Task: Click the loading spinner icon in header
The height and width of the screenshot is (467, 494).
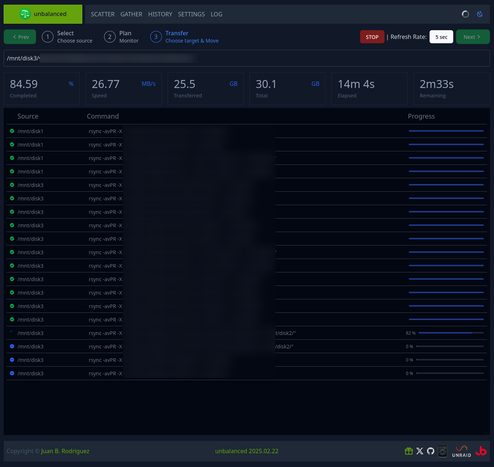Action: pos(465,14)
